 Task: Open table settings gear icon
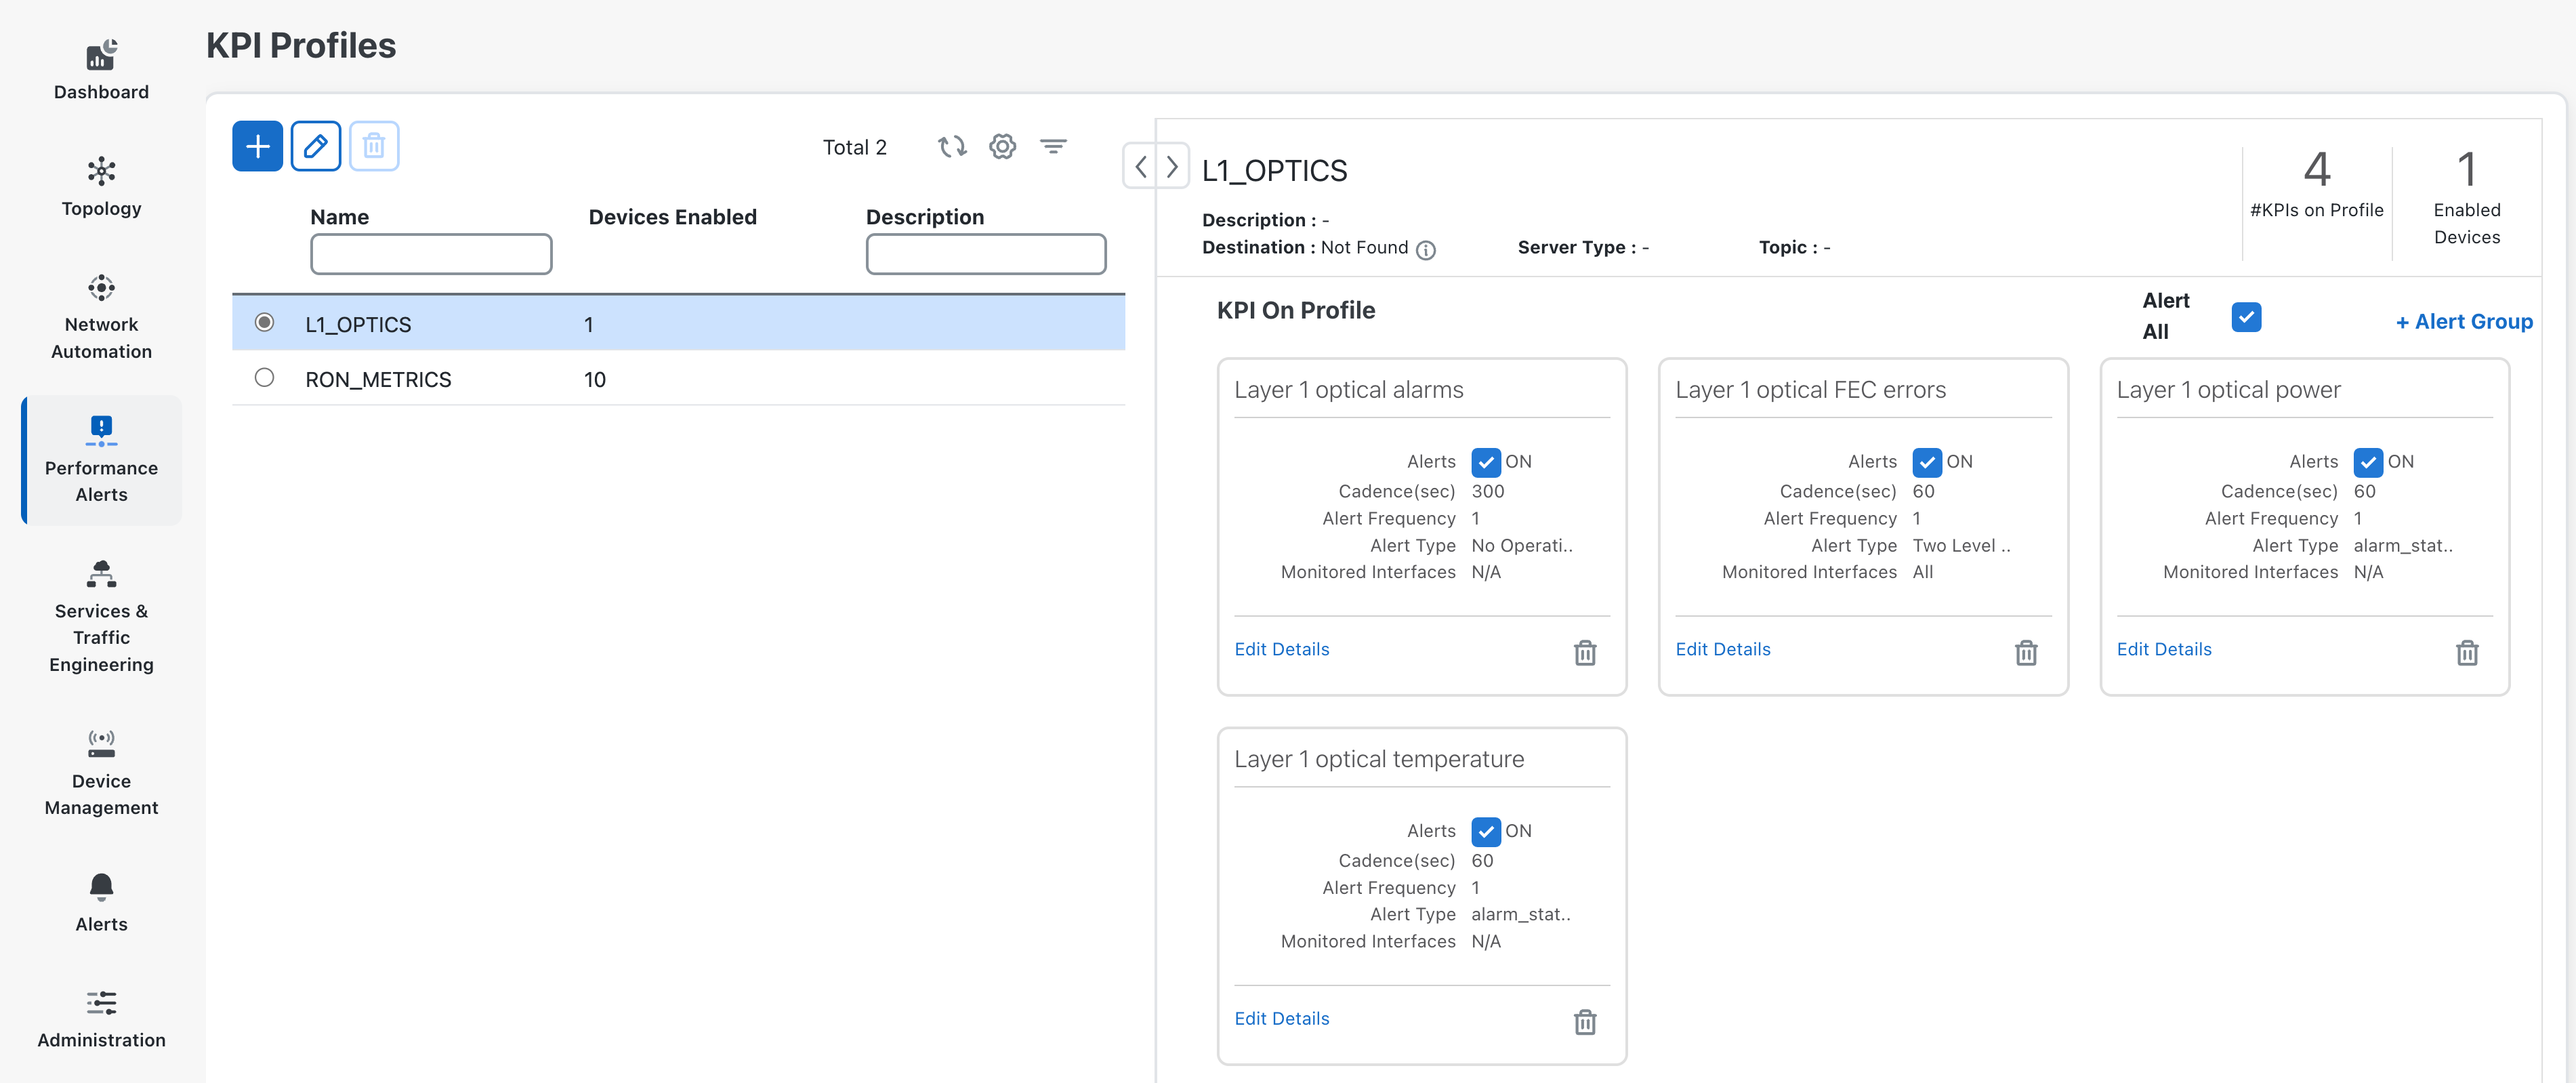[x=1002, y=147]
